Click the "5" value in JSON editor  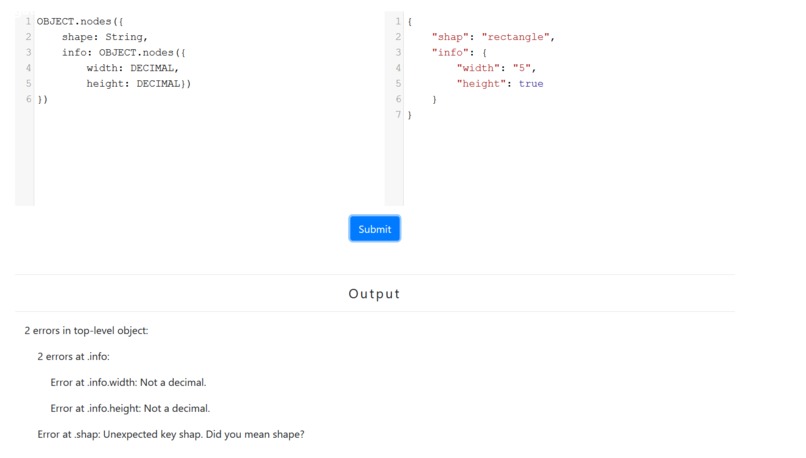tap(521, 68)
